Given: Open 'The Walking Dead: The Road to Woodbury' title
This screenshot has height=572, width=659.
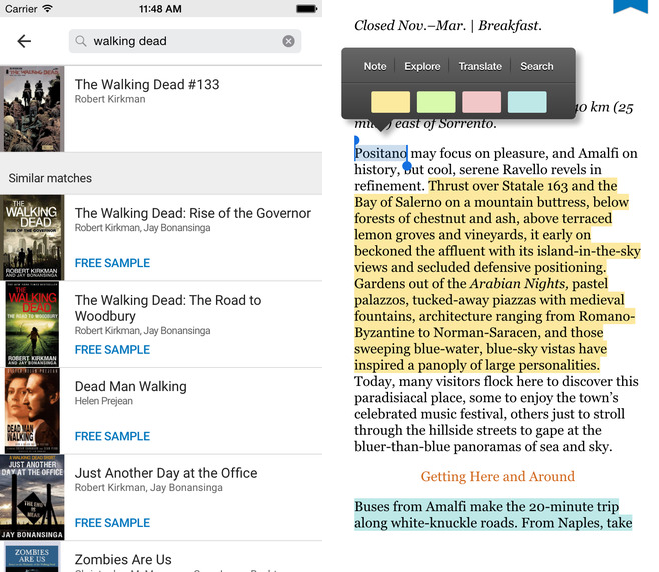Looking at the screenshot, I should 168,308.
